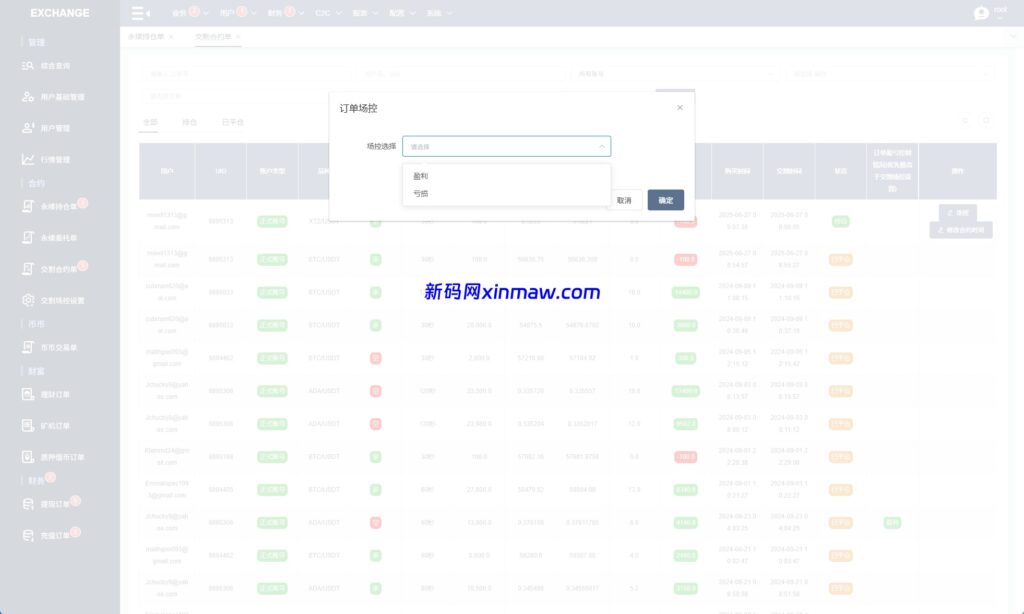This screenshot has height=614, width=1024.
Task: Open 币币交易单 sidebar icon
Action: tap(29, 347)
